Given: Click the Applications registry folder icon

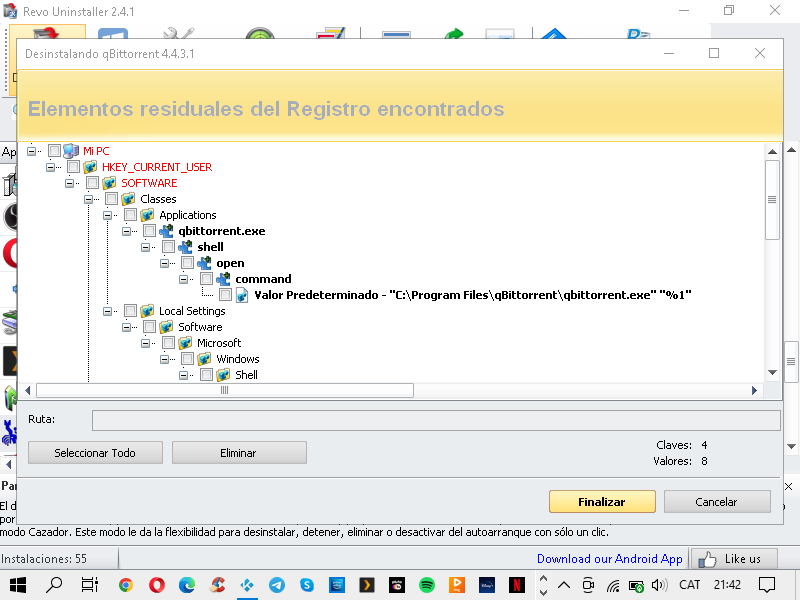Looking at the screenshot, I should [x=147, y=215].
